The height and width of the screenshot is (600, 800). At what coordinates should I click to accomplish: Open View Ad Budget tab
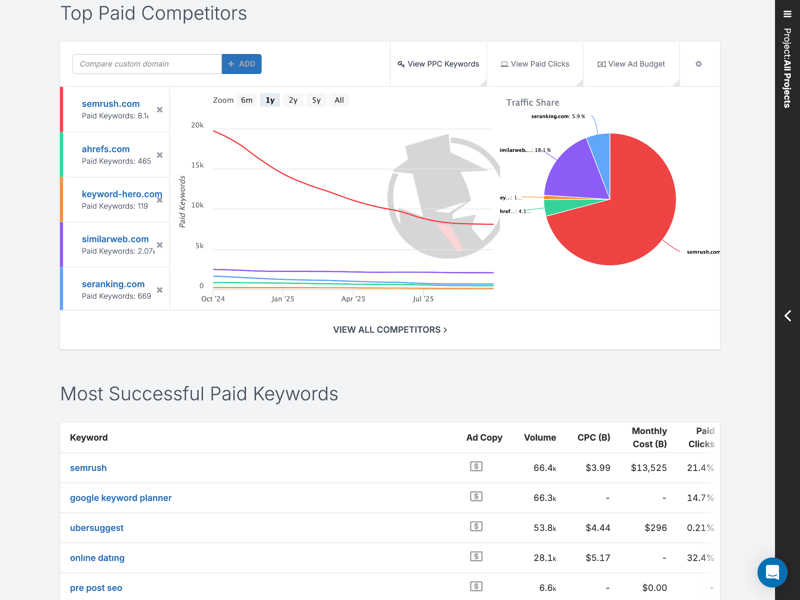[x=631, y=64]
